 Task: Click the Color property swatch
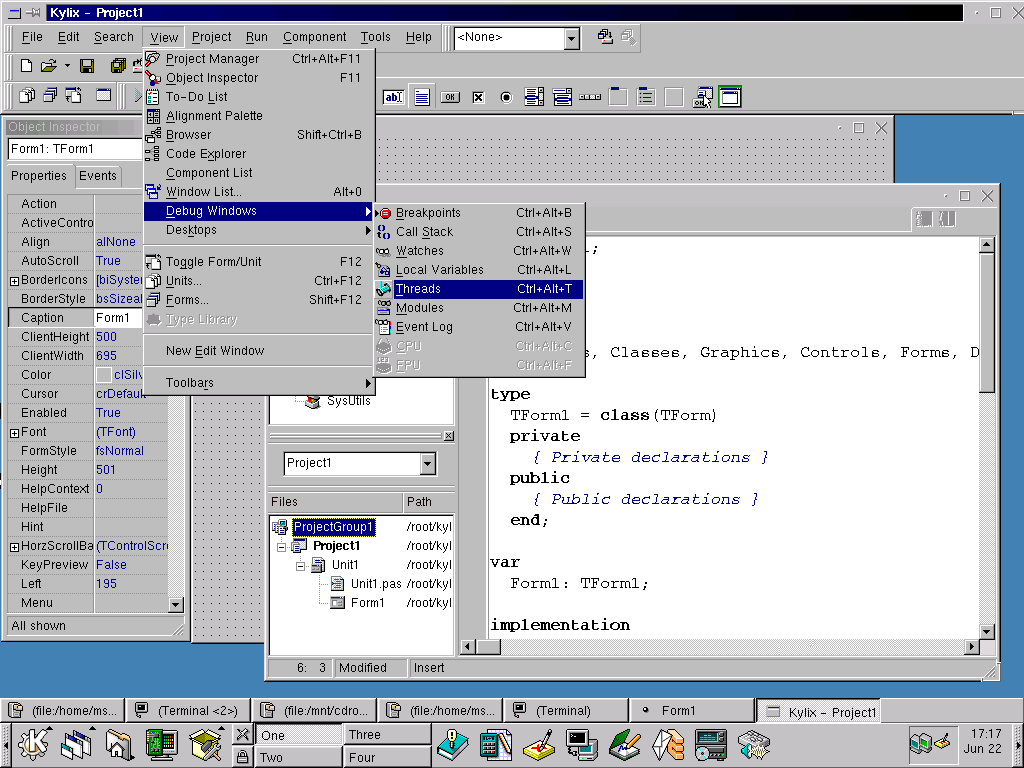point(103,375)
